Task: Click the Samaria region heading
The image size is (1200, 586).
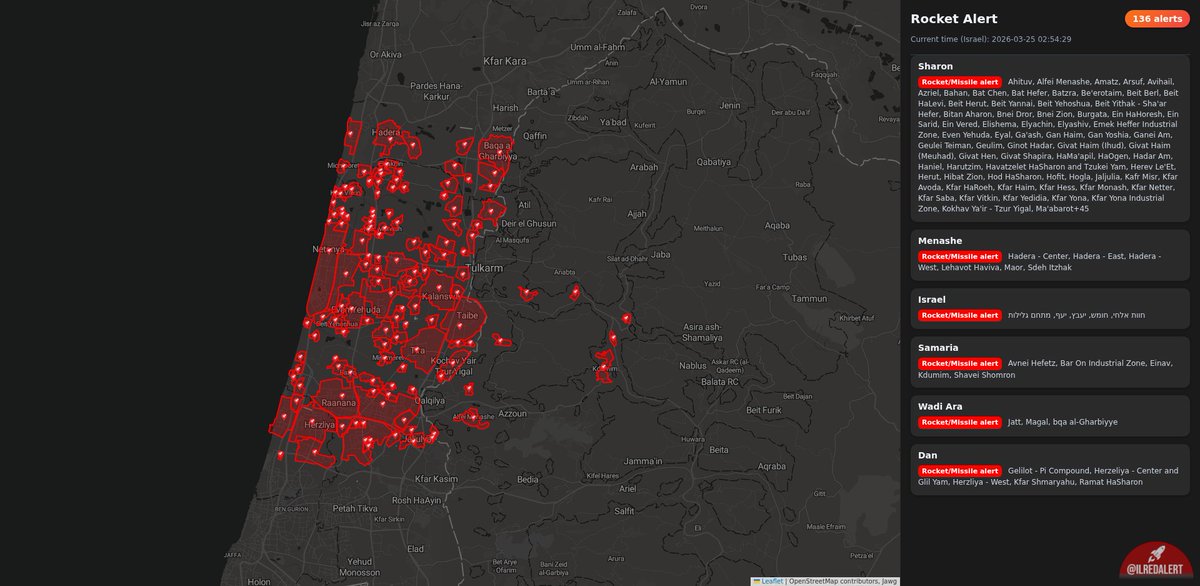Action: 938,348
